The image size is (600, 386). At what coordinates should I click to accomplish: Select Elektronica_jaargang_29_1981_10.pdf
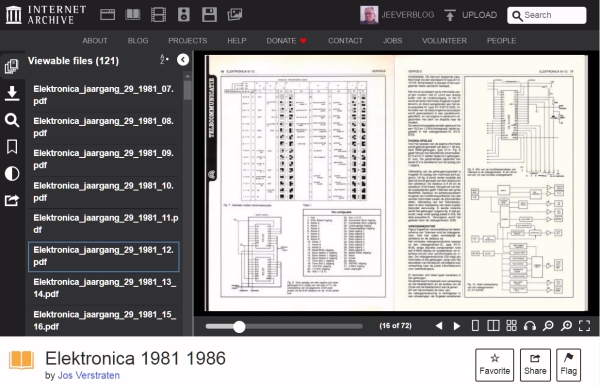coord(104,192)
